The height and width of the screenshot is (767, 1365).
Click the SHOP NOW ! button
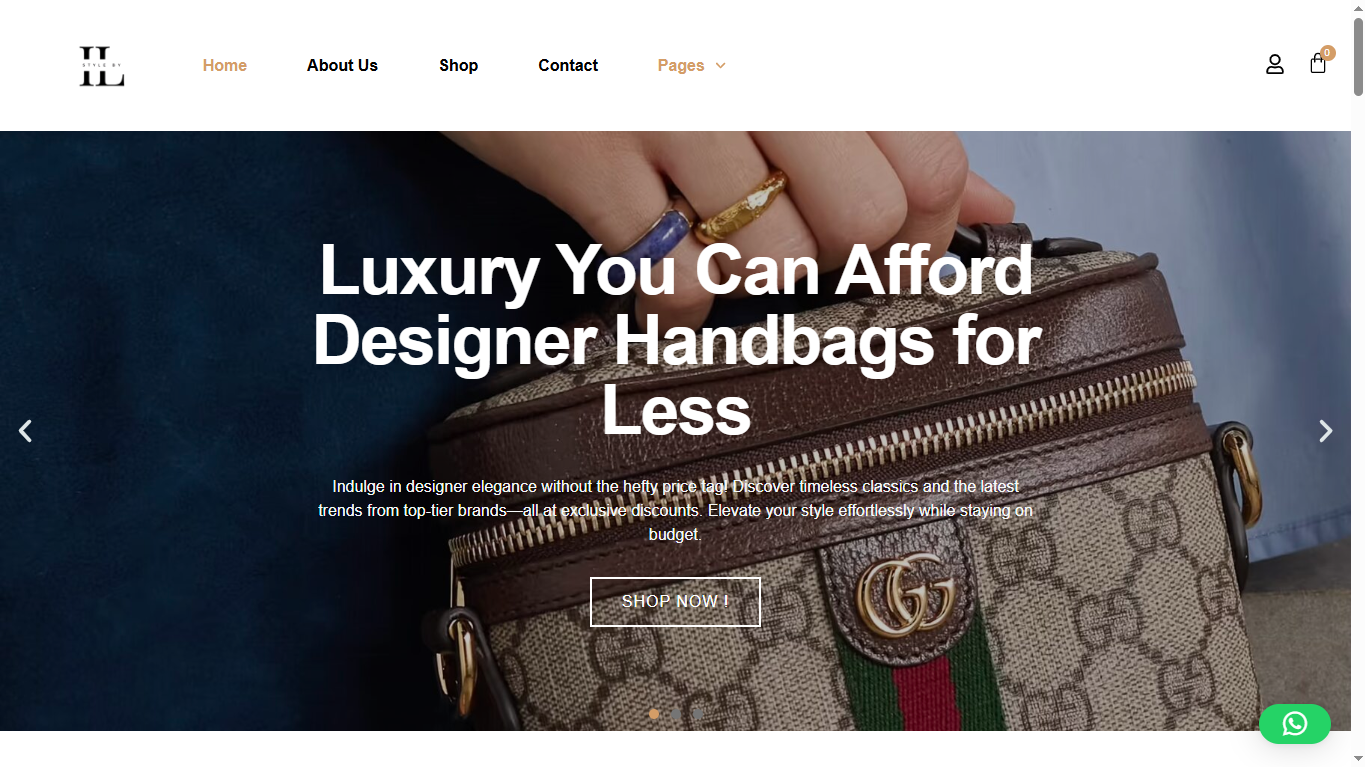point(675,602)
